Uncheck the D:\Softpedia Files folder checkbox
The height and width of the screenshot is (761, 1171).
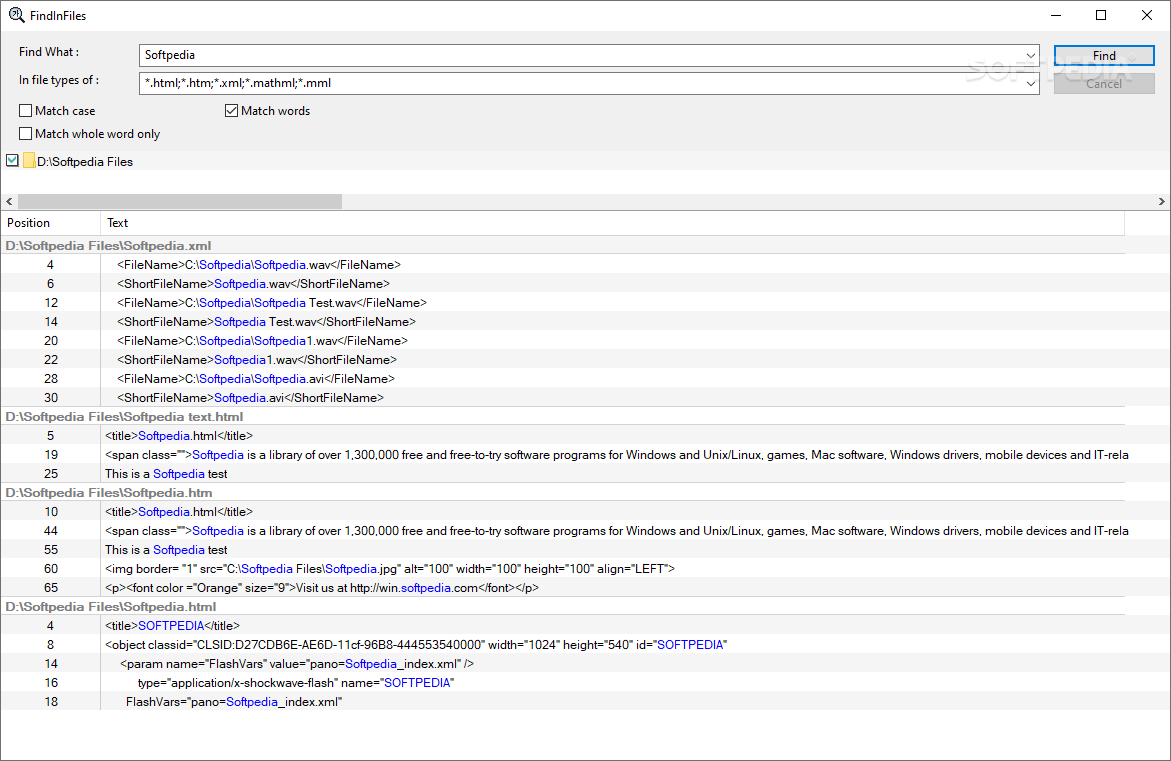coord(13,161)
